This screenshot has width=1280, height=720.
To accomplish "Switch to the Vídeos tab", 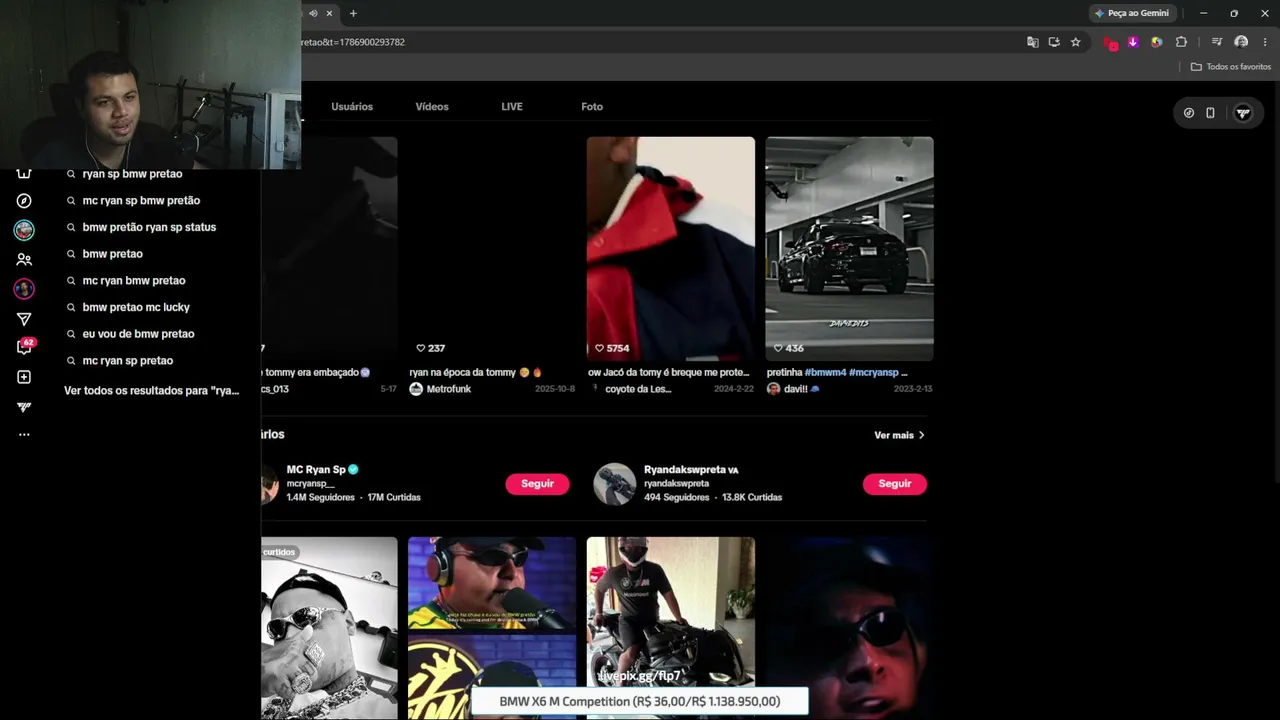I will point(432,107).
